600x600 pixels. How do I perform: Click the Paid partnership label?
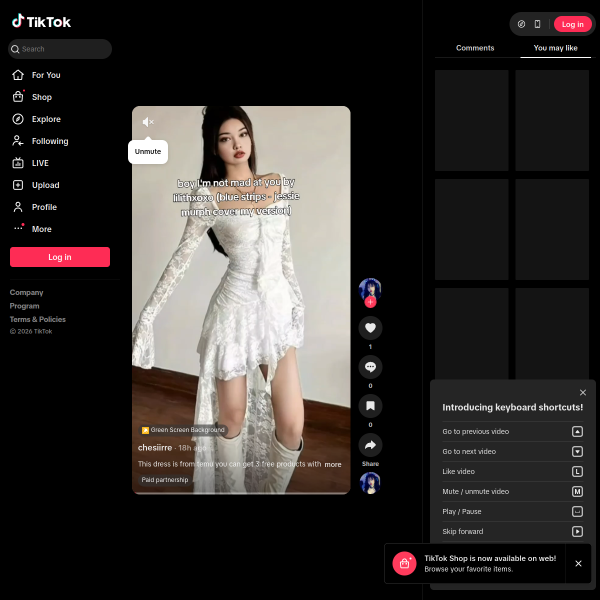(x=165, y=479)
